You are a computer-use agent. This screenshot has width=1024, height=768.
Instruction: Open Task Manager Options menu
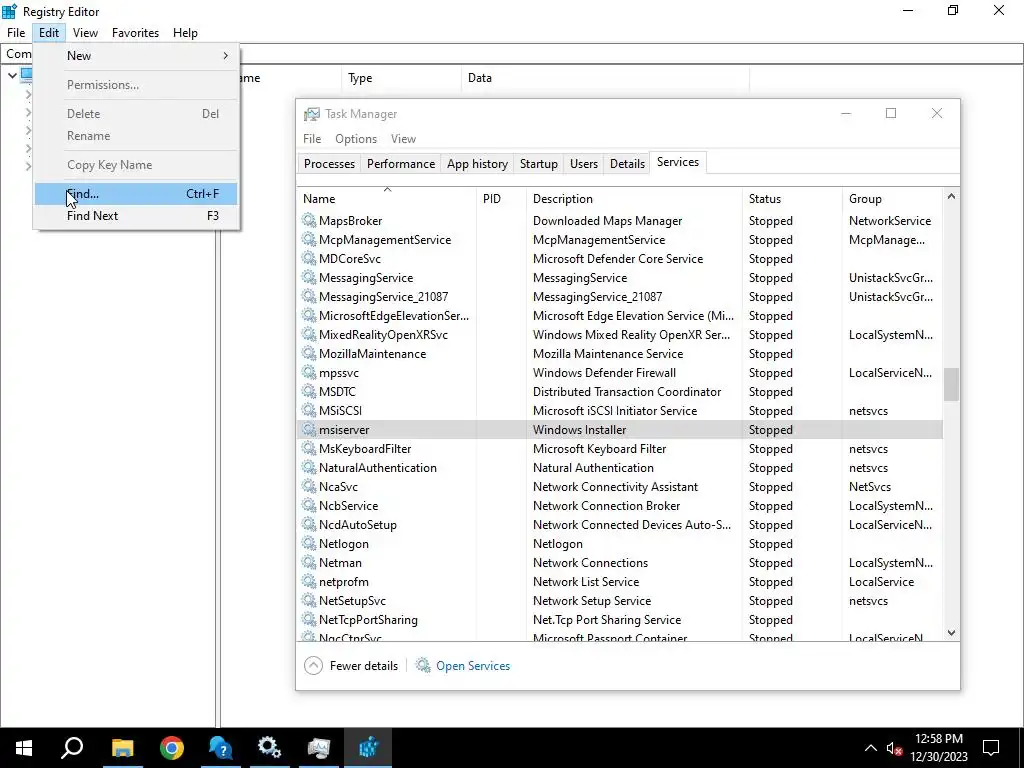point(356,139)
